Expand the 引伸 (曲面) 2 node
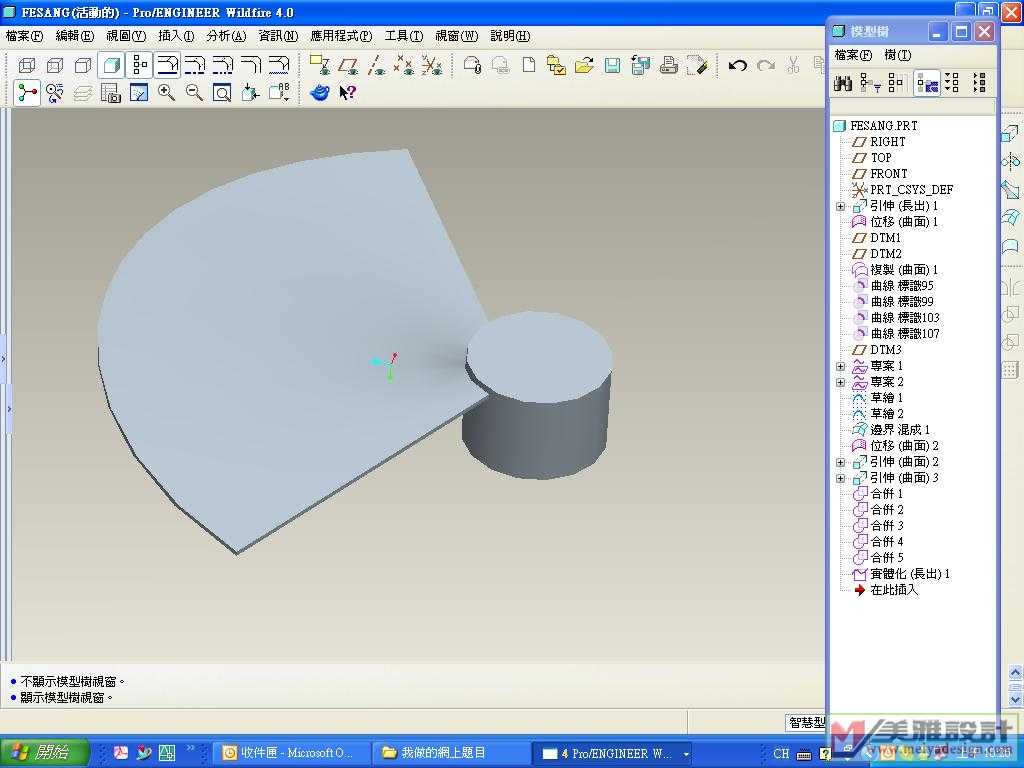The height and width of the screenshot is (768, 1024). pyautogui.click(x=840, y=462)
